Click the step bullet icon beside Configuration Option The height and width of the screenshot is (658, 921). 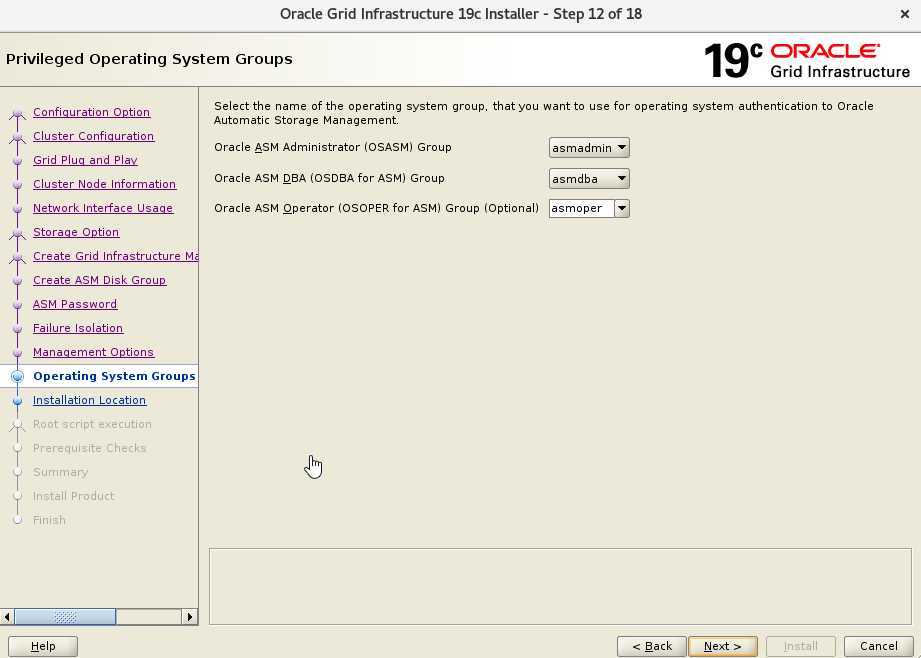pyautogui.click(x=18, y=112)
